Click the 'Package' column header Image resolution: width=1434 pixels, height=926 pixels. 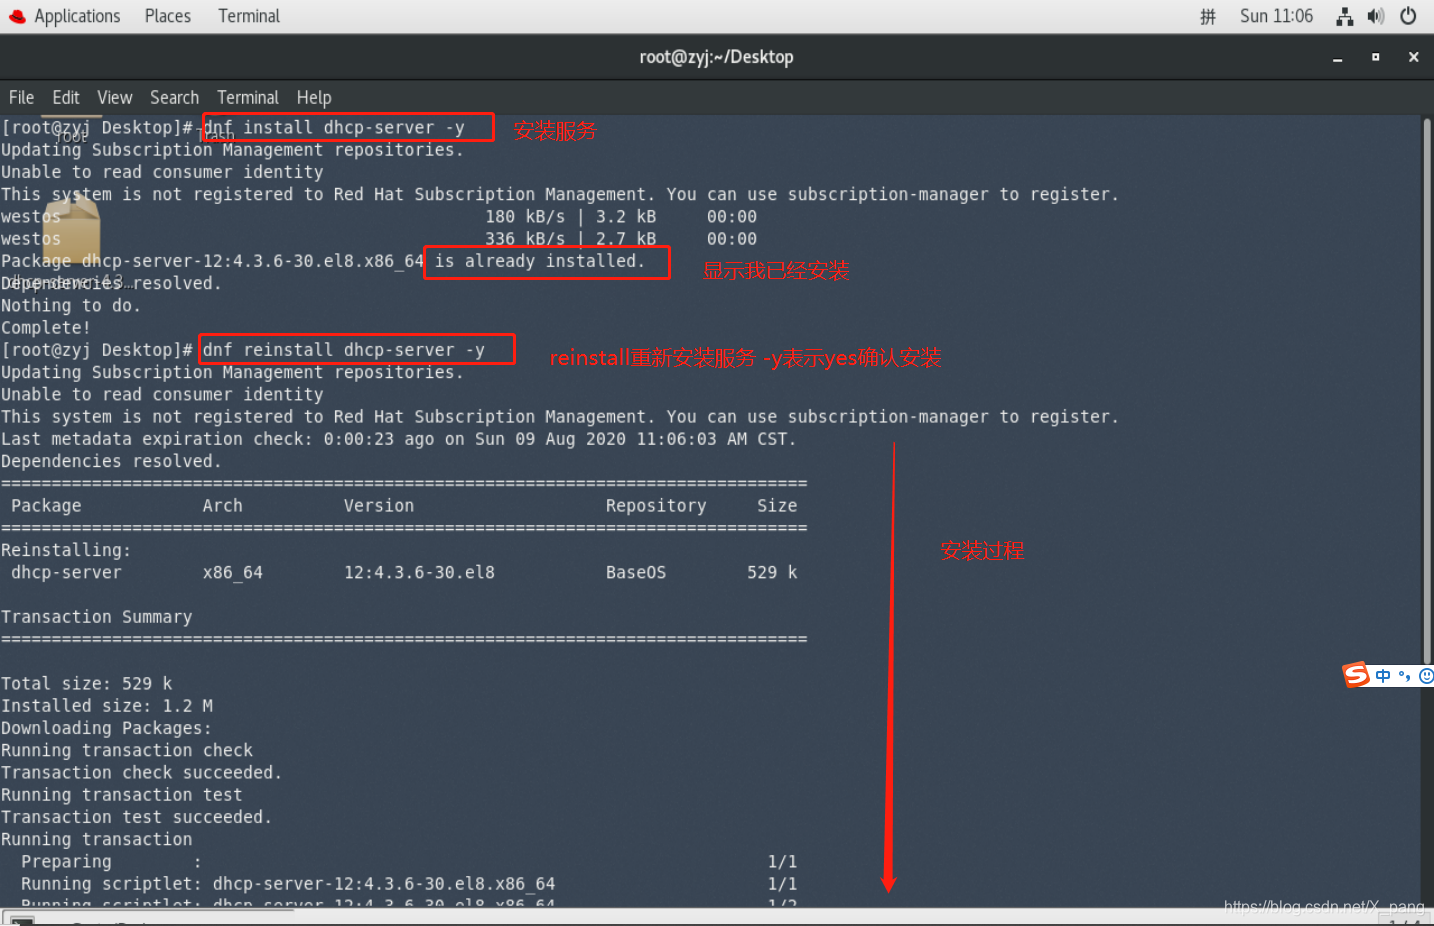tap(46, 505)
